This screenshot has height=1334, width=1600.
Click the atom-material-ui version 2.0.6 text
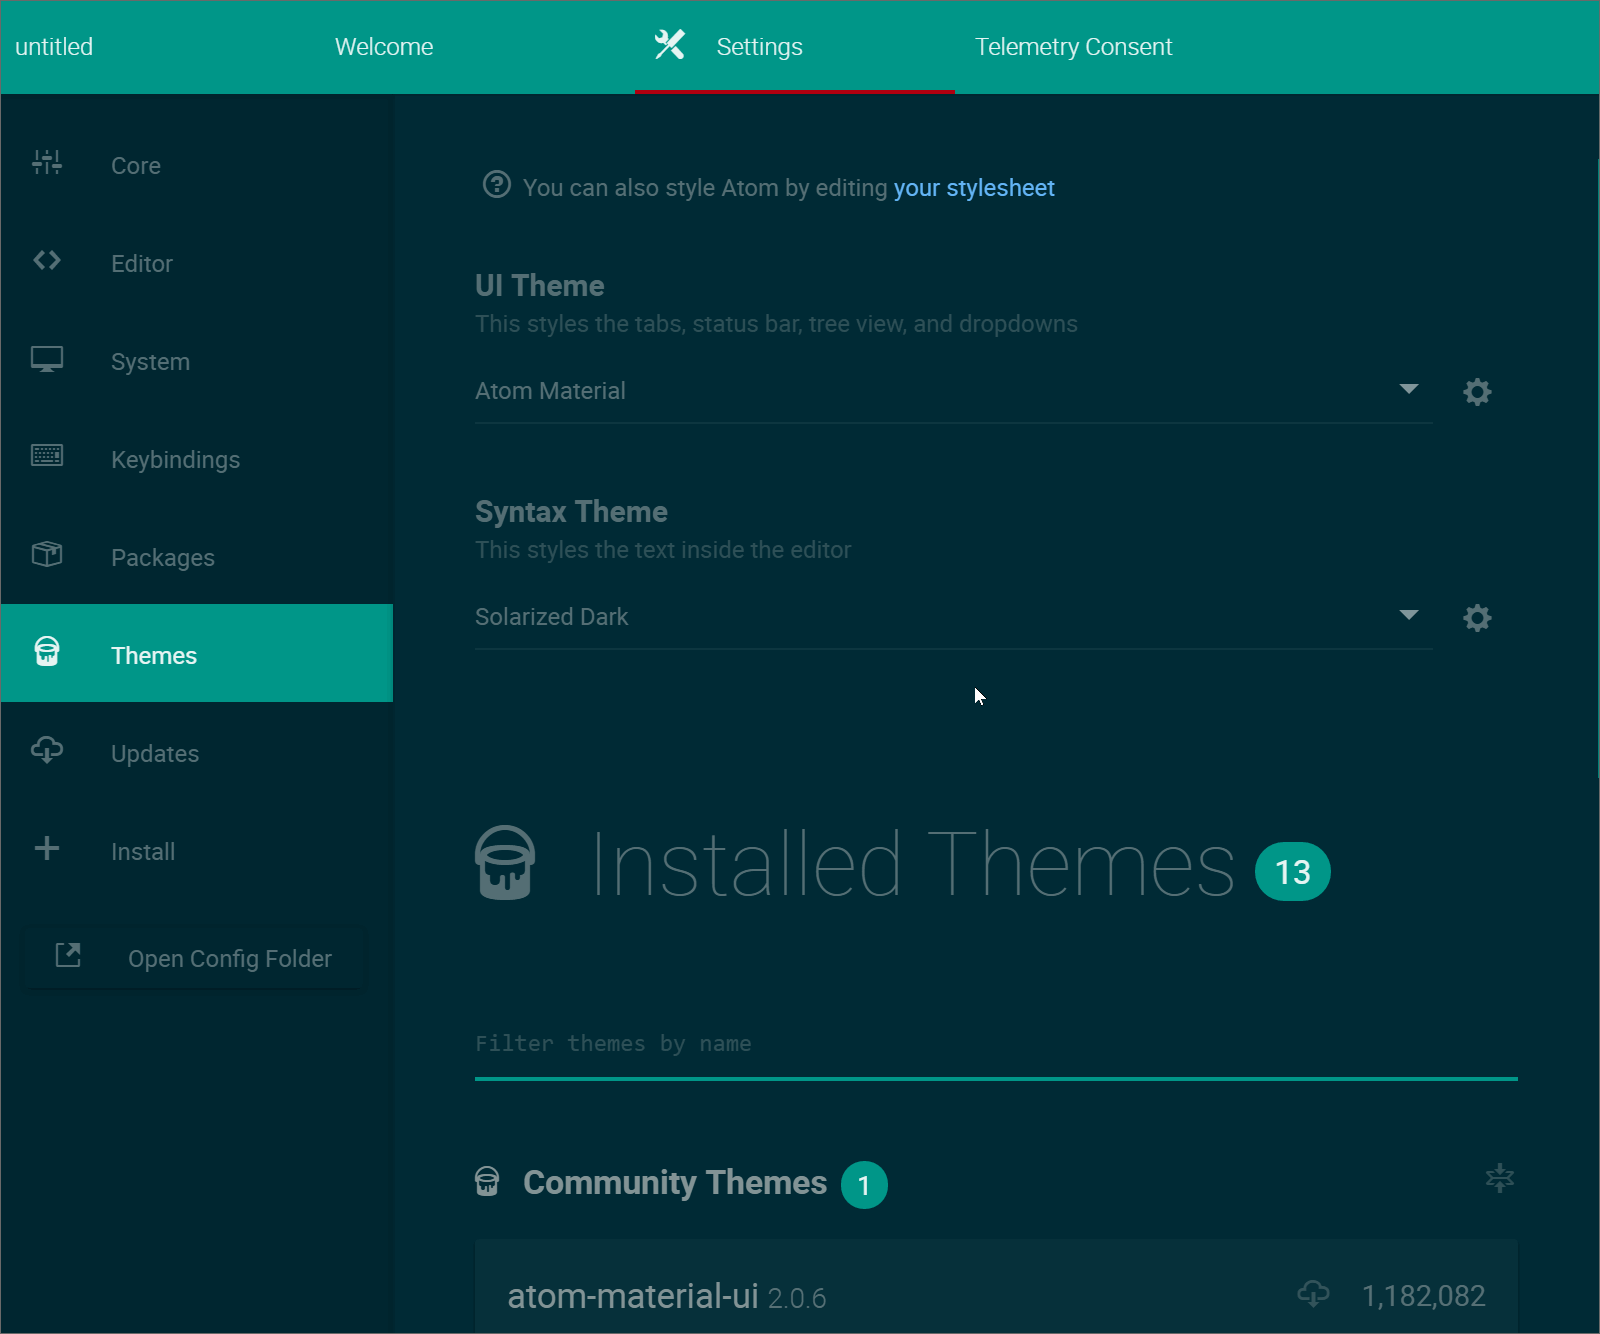click(797, 1298)
